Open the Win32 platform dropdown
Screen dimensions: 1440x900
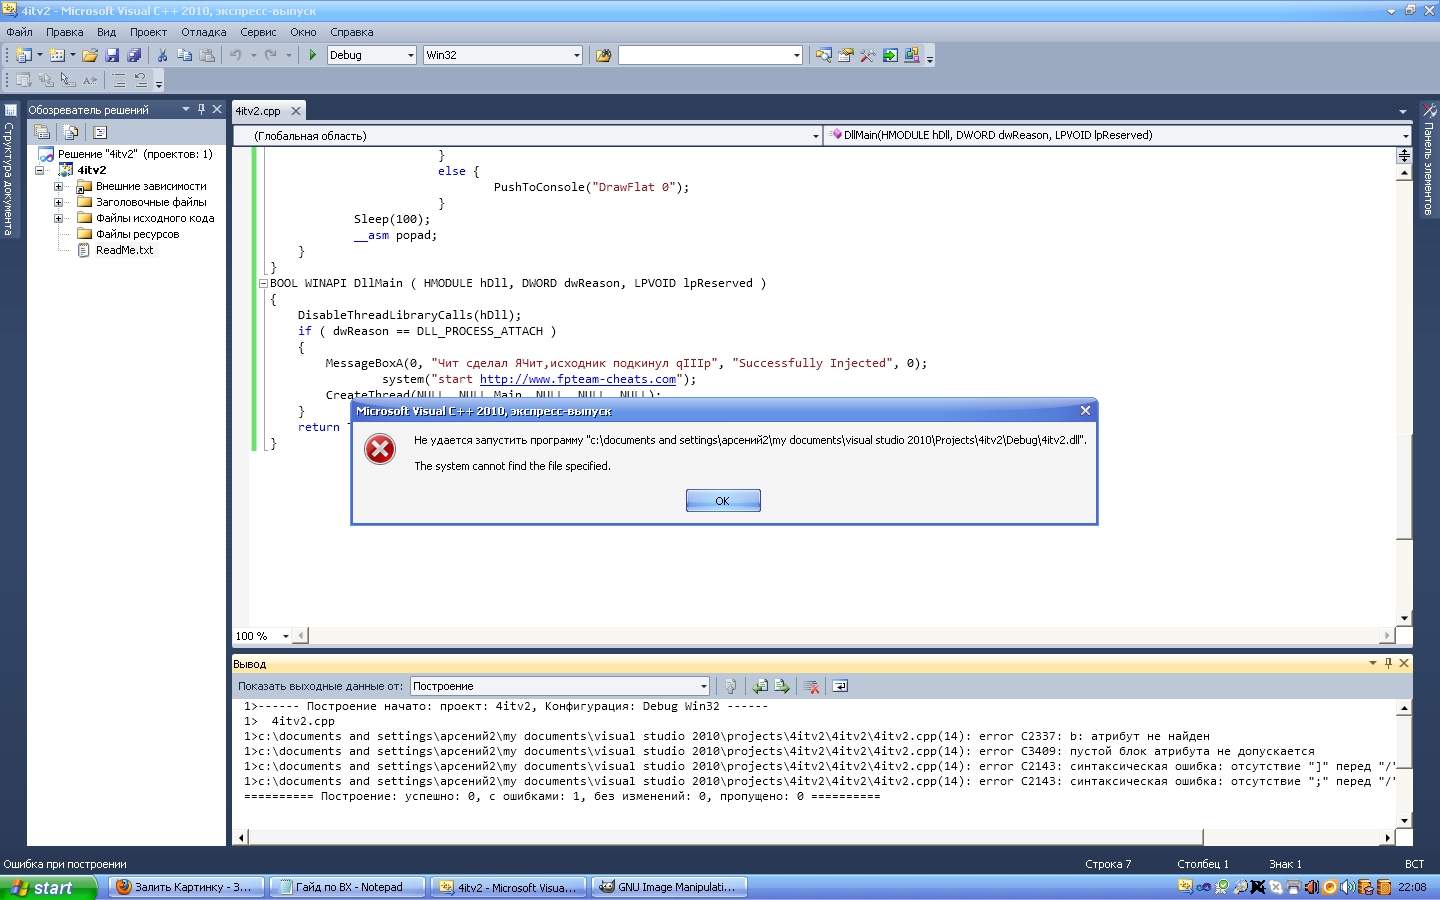tap(577, 55)
